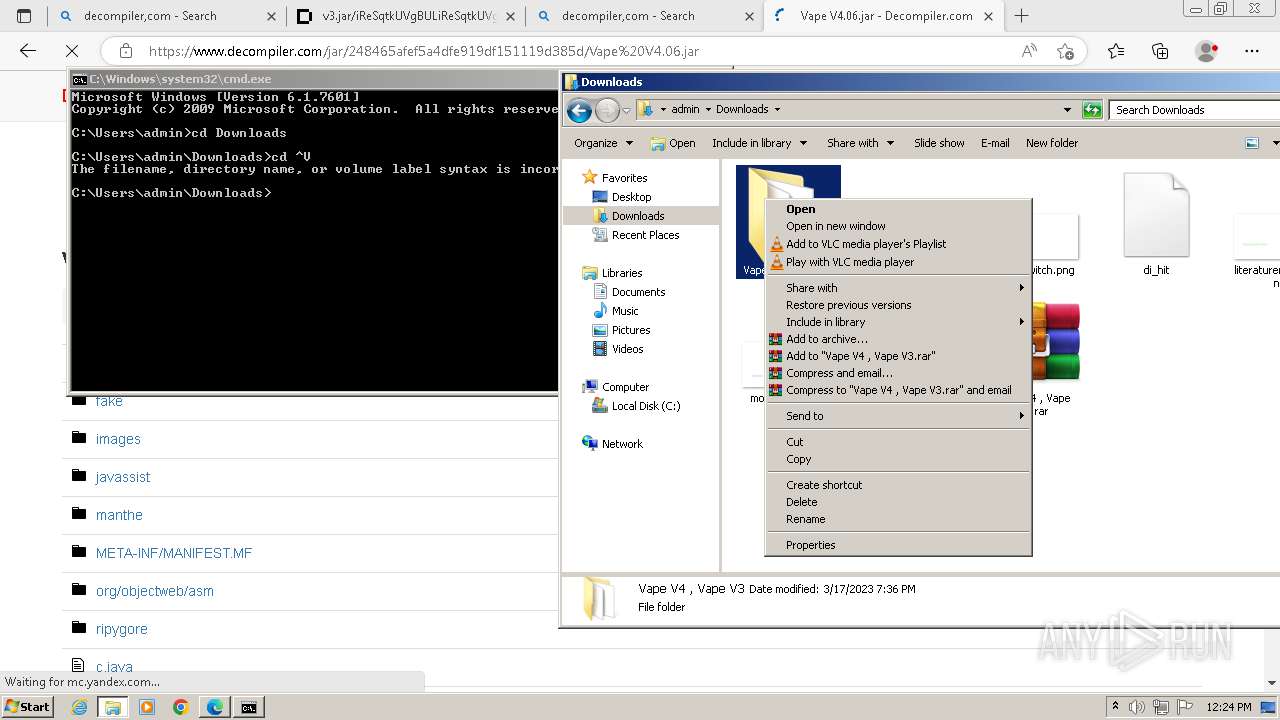Open images folder link on decompiler page

click(x=118, y=439)
